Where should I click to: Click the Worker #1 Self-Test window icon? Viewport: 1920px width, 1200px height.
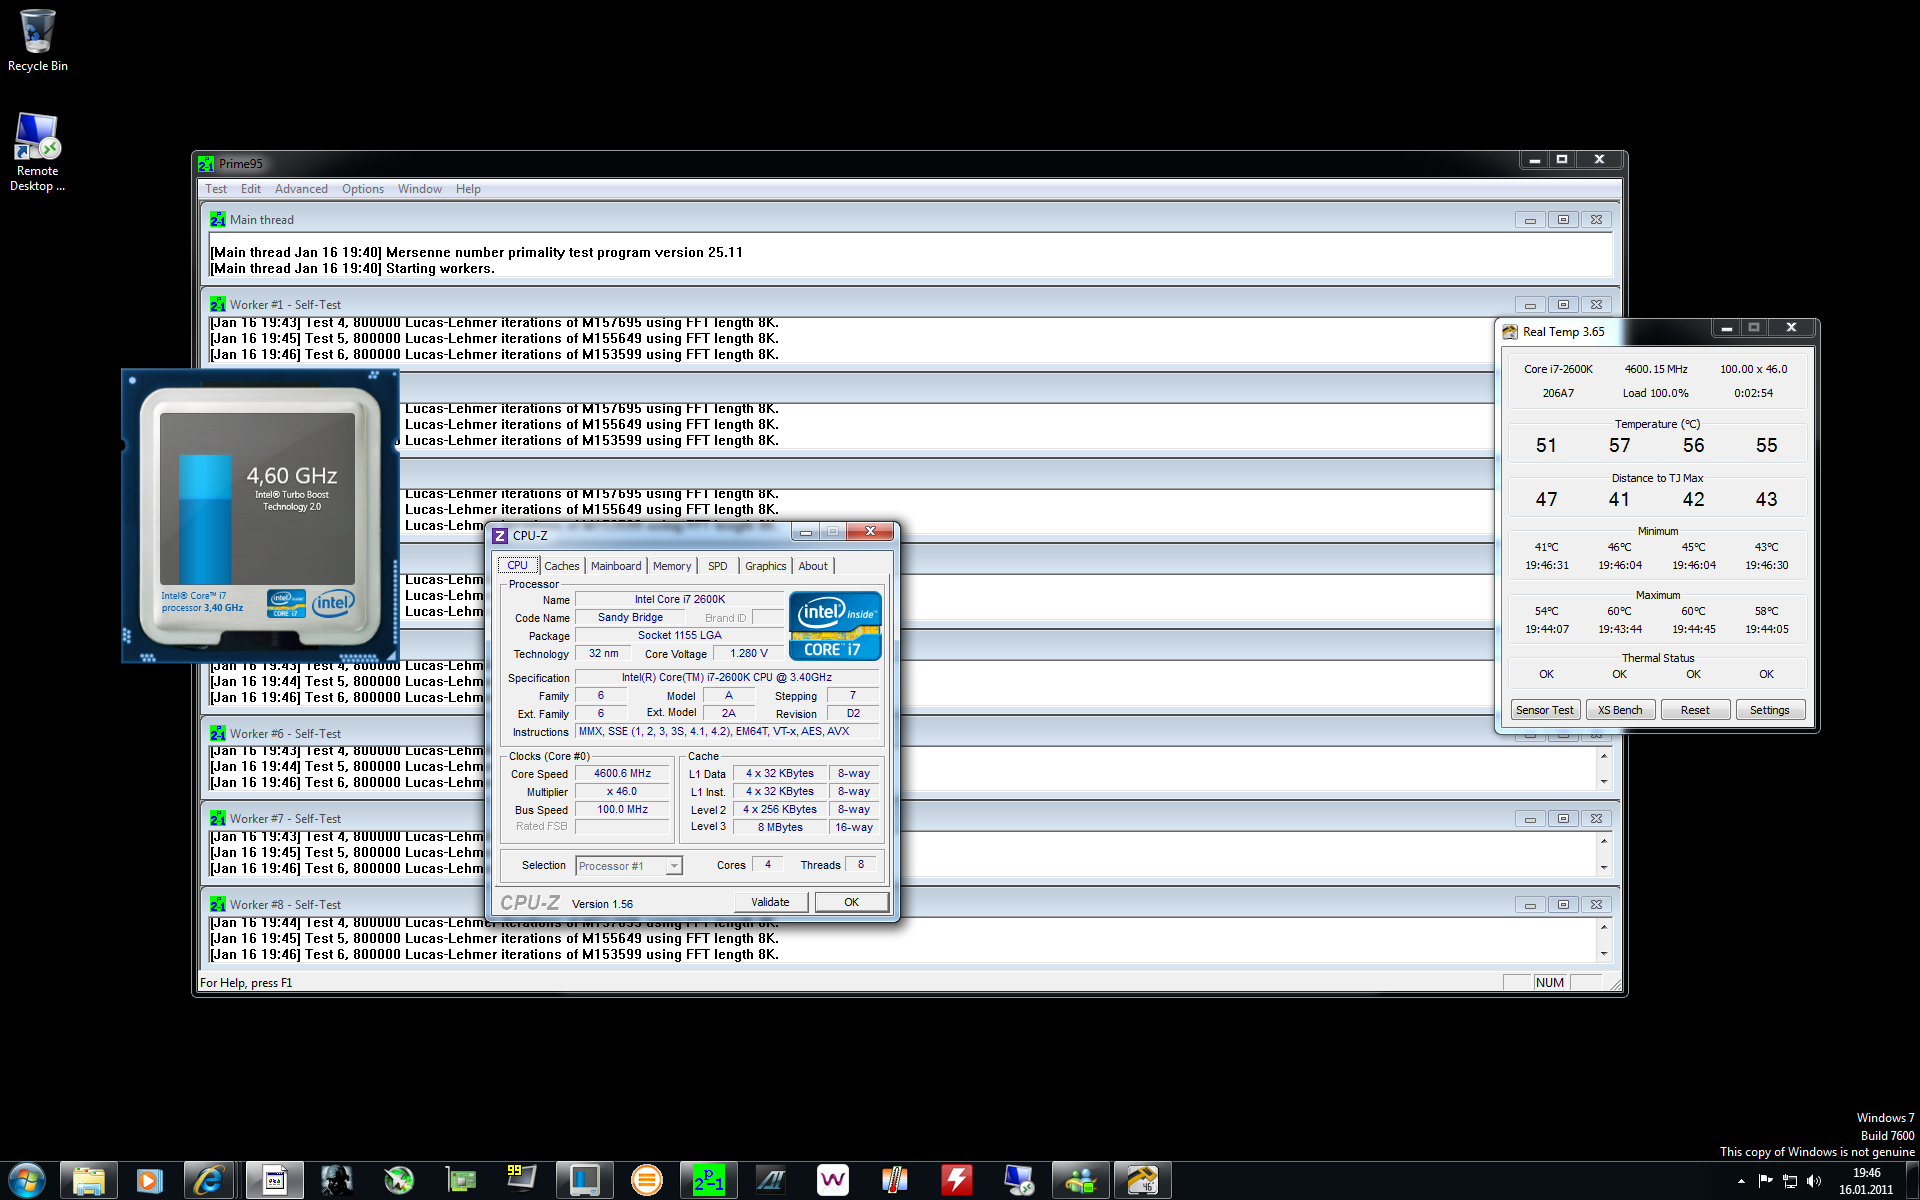point(218,304)
